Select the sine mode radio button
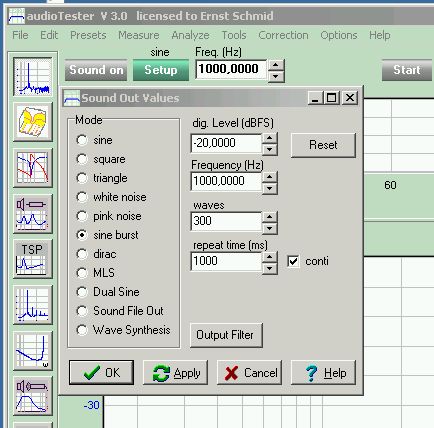The image size is (434, 428). (x=82, y=140)
